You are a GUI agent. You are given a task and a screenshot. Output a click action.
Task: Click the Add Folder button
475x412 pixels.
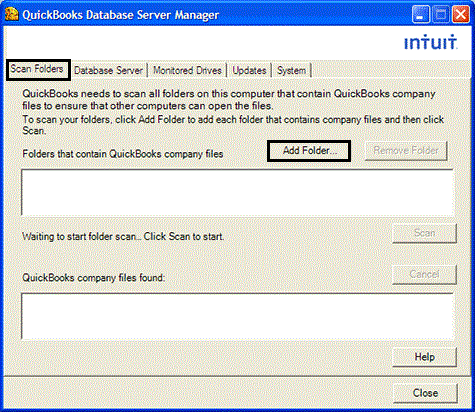point(309,151)
